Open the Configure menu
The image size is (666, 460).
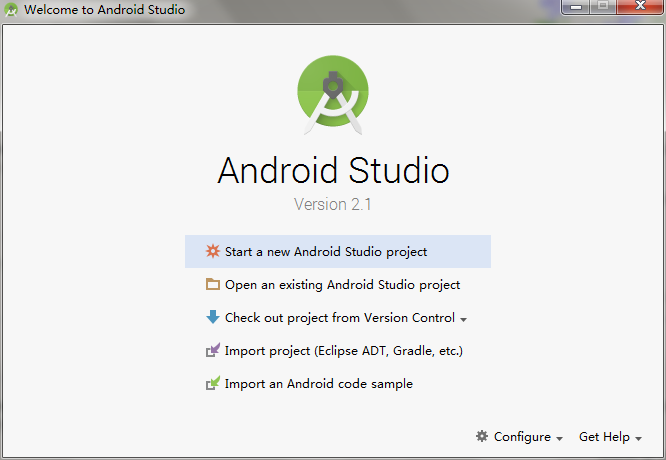point(519,437)
